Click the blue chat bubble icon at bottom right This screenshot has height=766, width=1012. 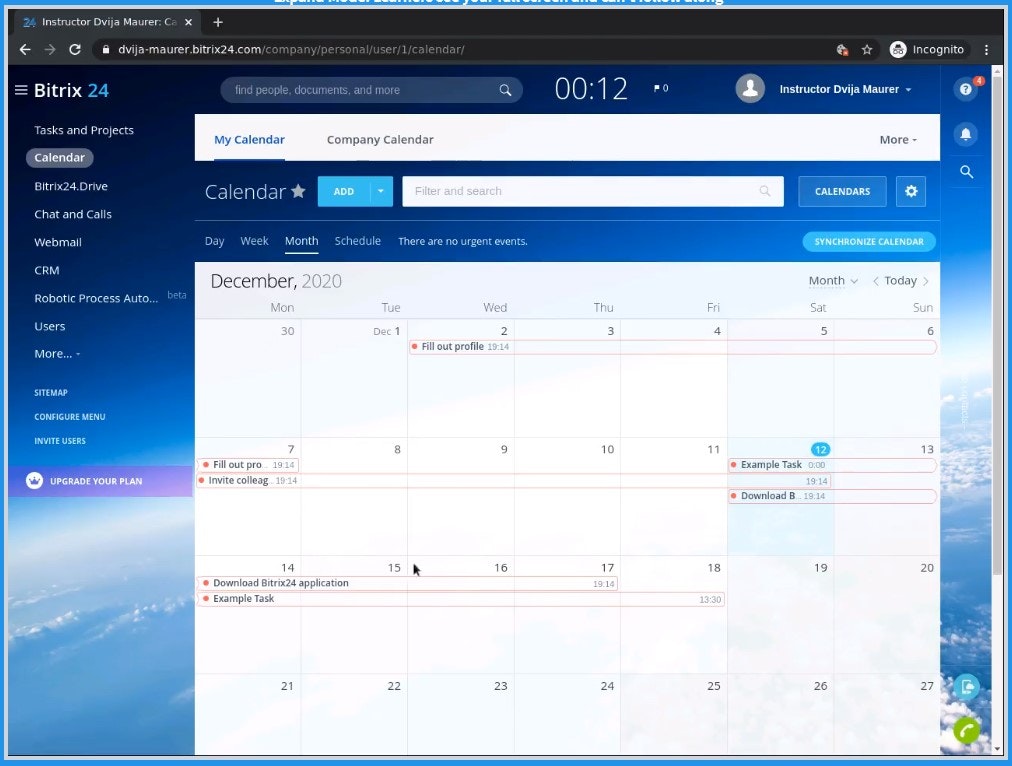(x=966, y=687)
